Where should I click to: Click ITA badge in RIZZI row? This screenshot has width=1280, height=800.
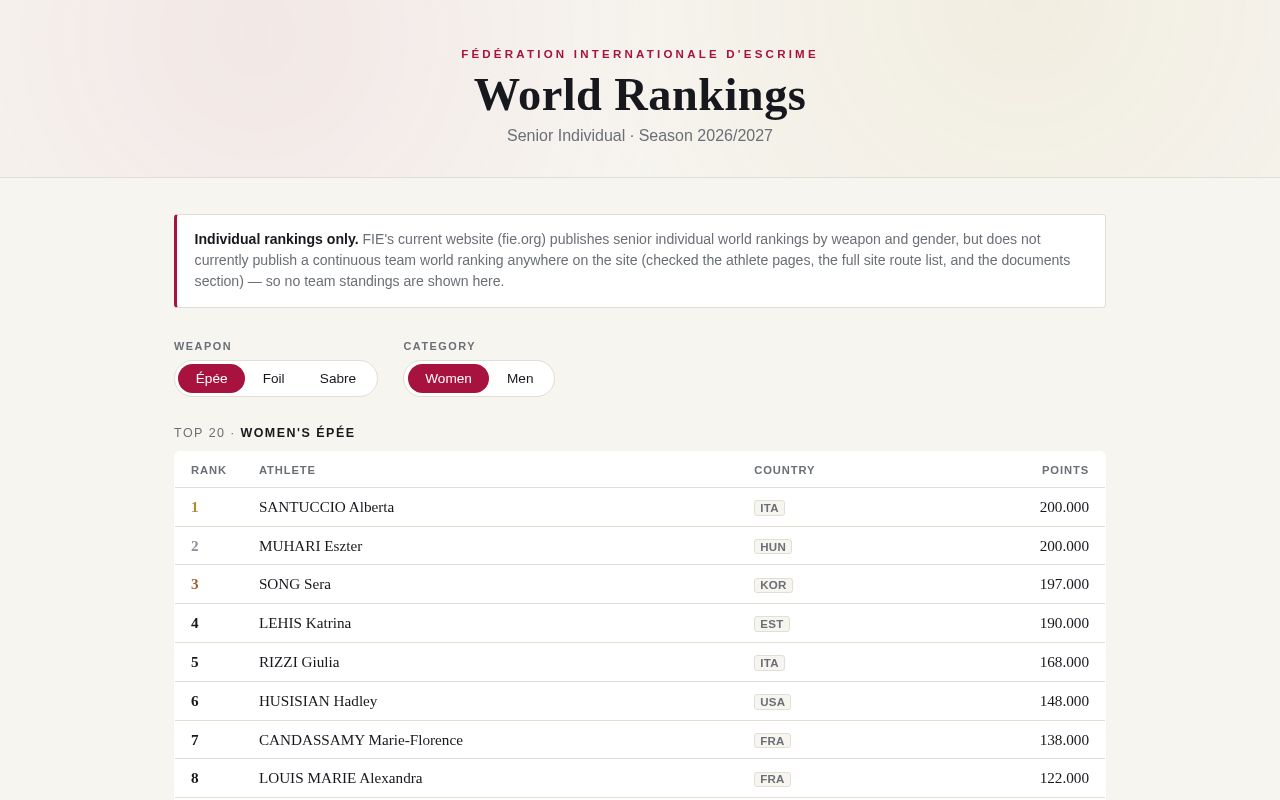(x=769, y=663)
